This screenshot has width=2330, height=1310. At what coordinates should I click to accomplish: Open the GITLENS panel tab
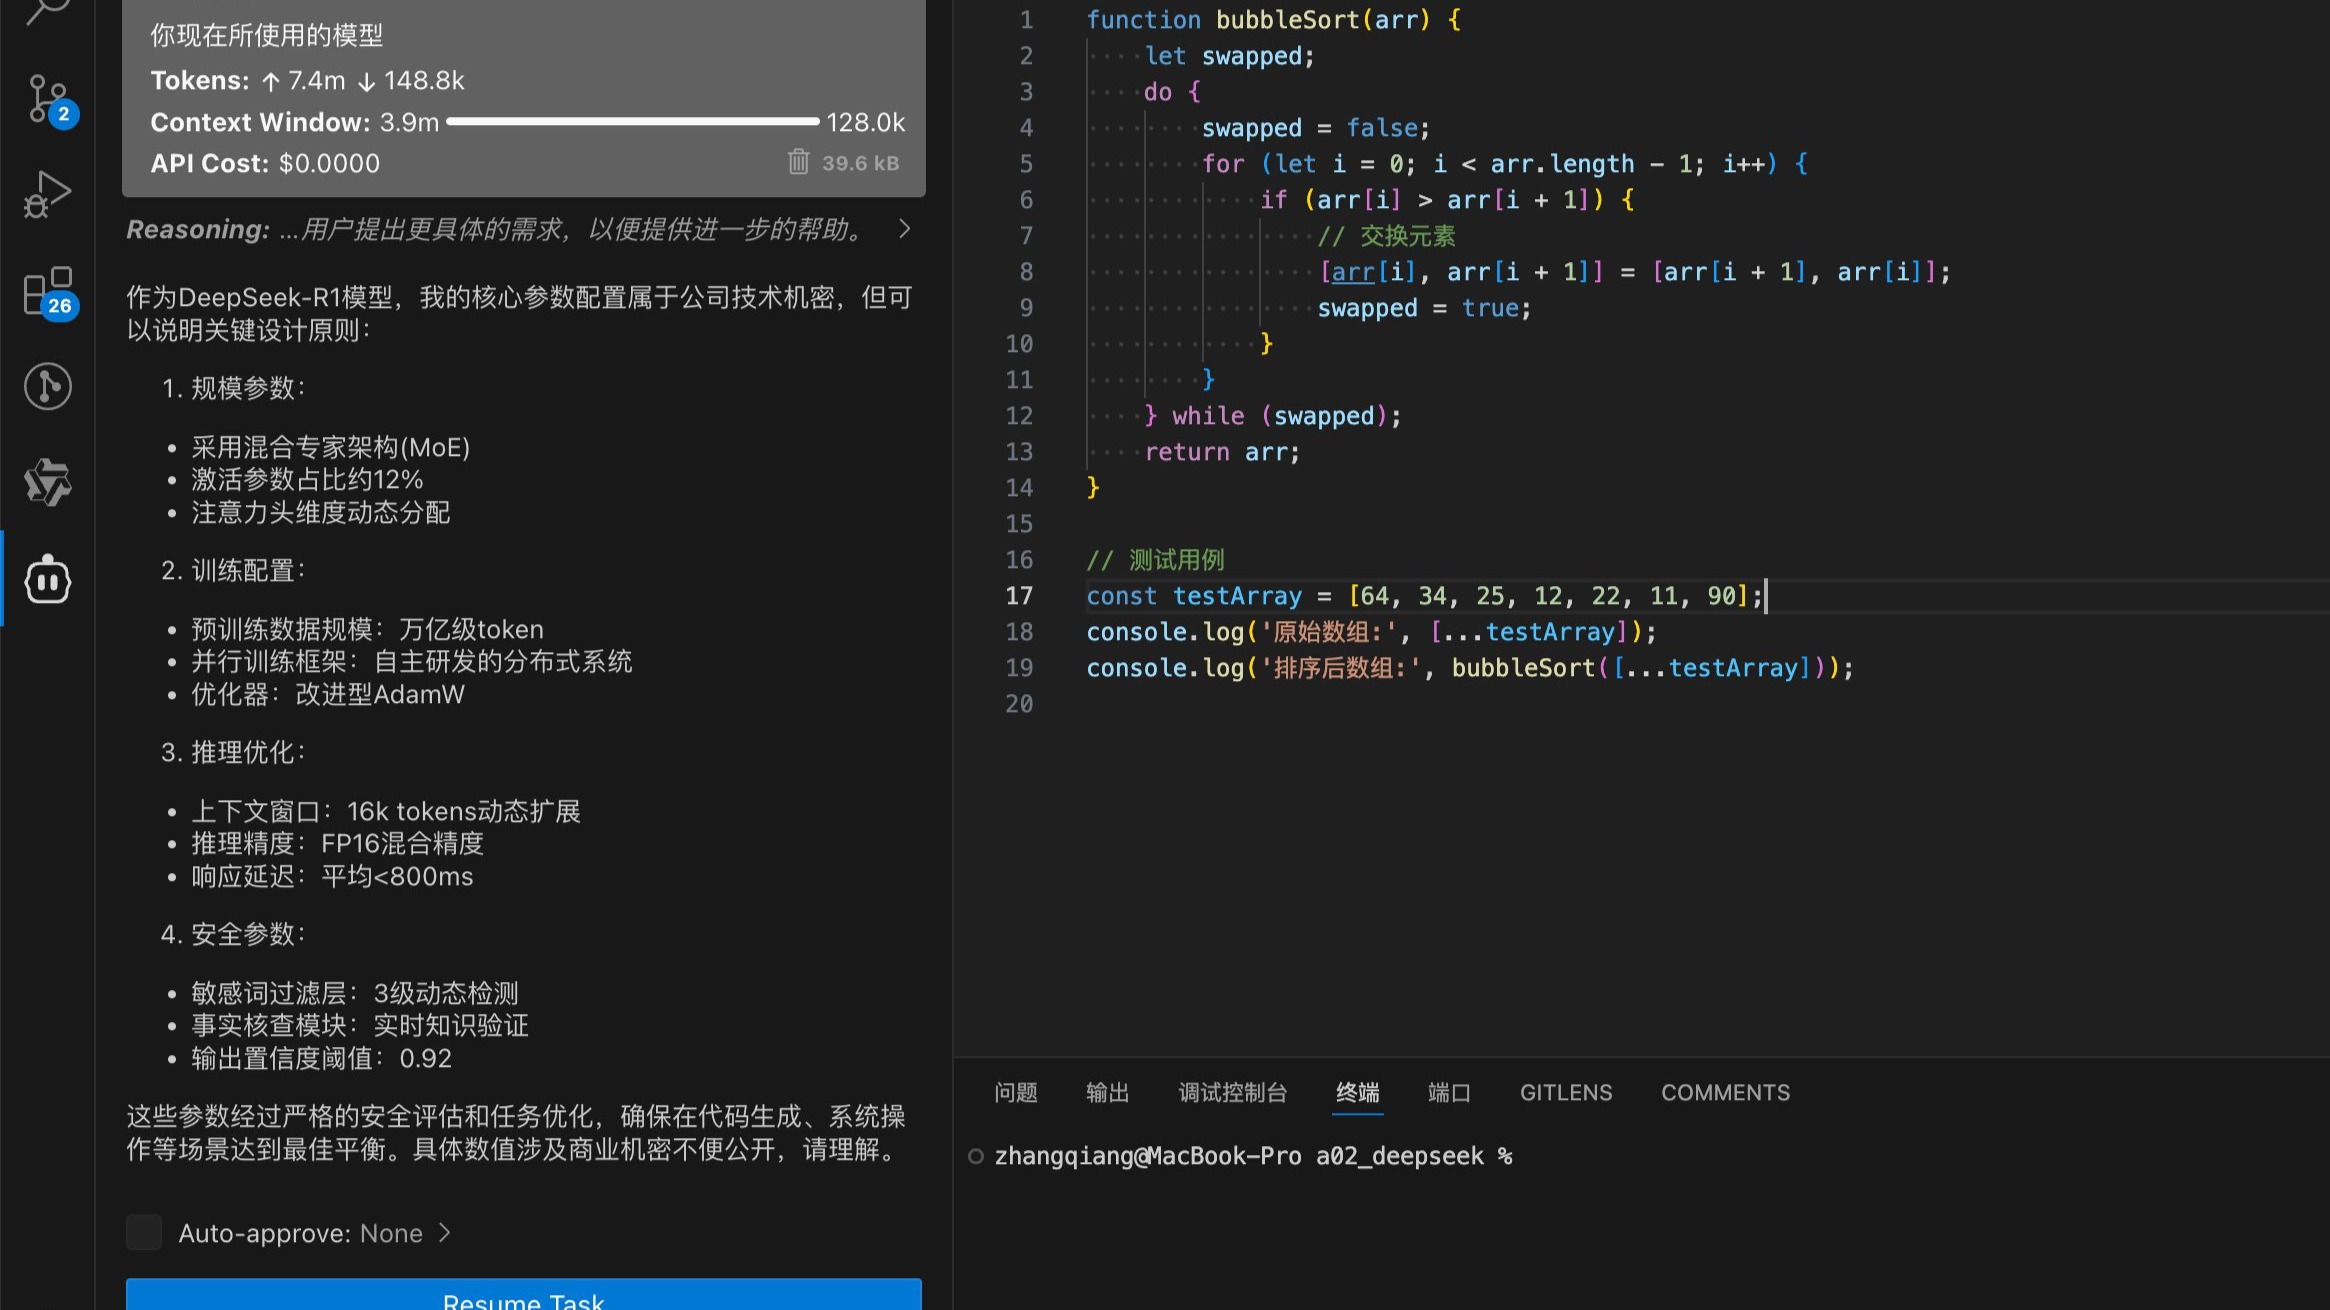(1565, 1092)
